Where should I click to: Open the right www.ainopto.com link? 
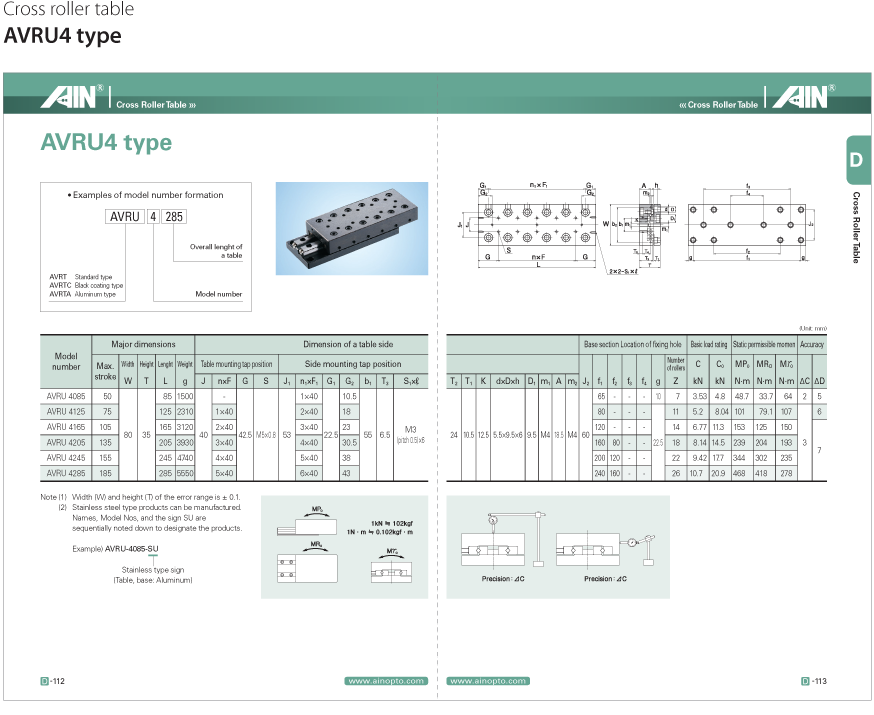pyautogui.click(x=488, y=681)
